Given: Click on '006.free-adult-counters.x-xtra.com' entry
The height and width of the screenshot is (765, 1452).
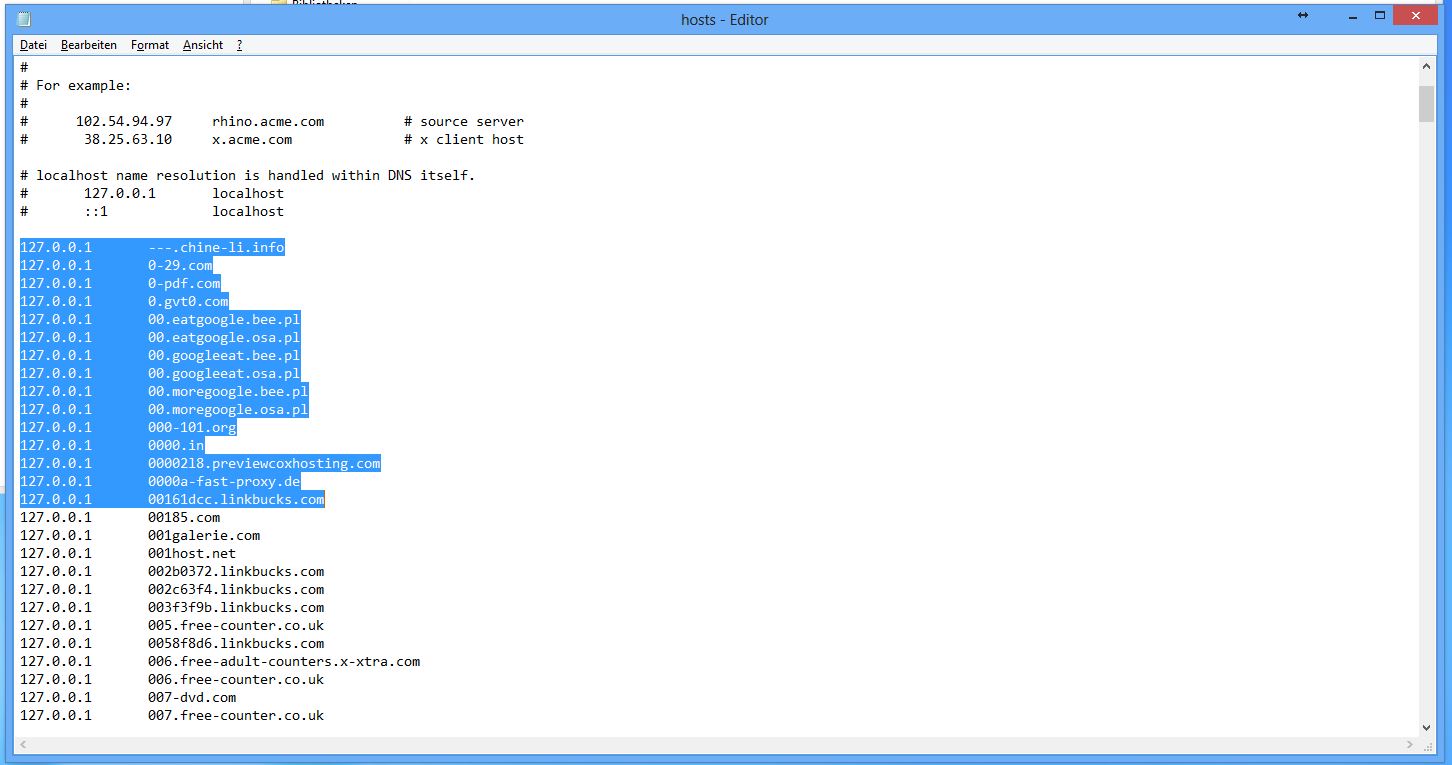Looking at the screenshot, I should (x=284, y=661).
